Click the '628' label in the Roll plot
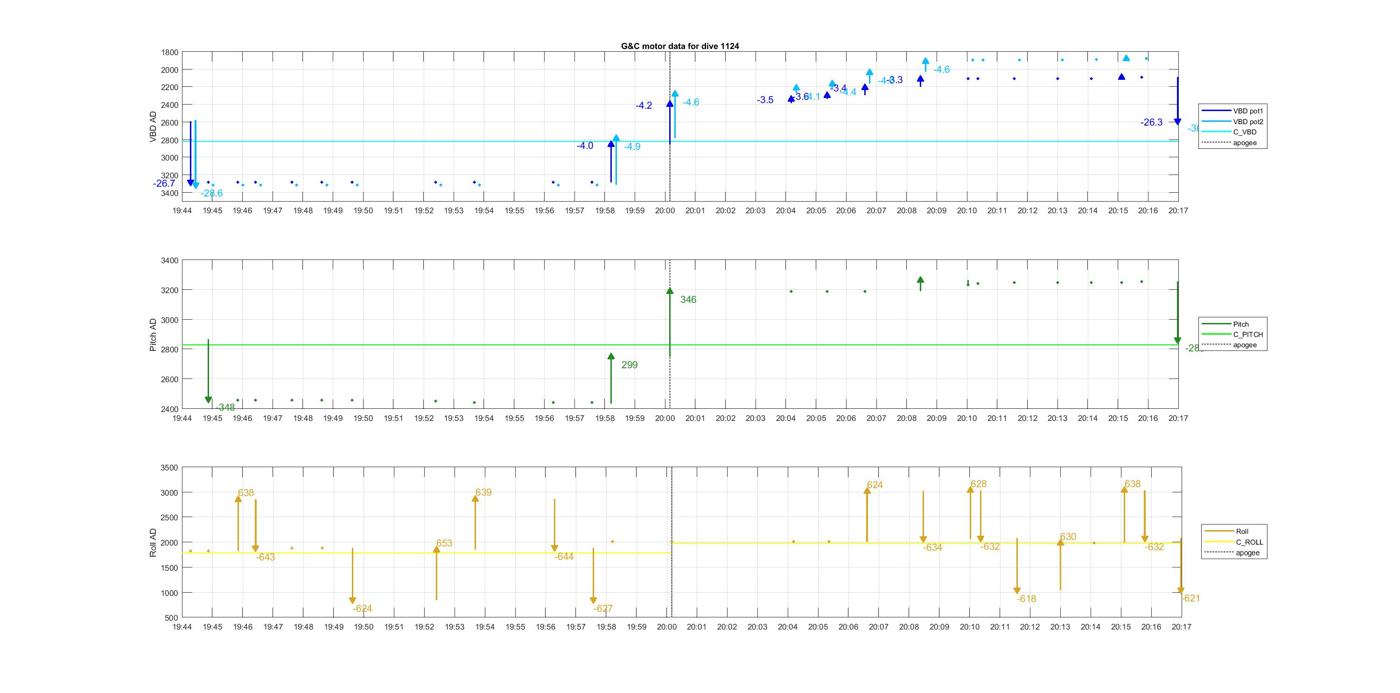 pos(979,484)
